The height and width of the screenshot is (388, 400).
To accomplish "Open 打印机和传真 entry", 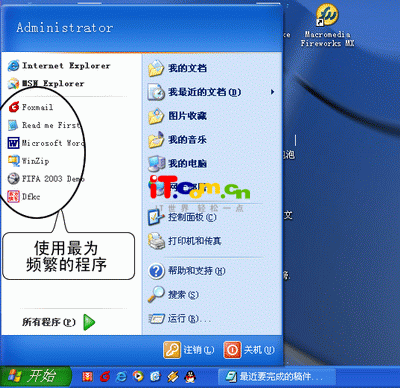I will (185, 241).
